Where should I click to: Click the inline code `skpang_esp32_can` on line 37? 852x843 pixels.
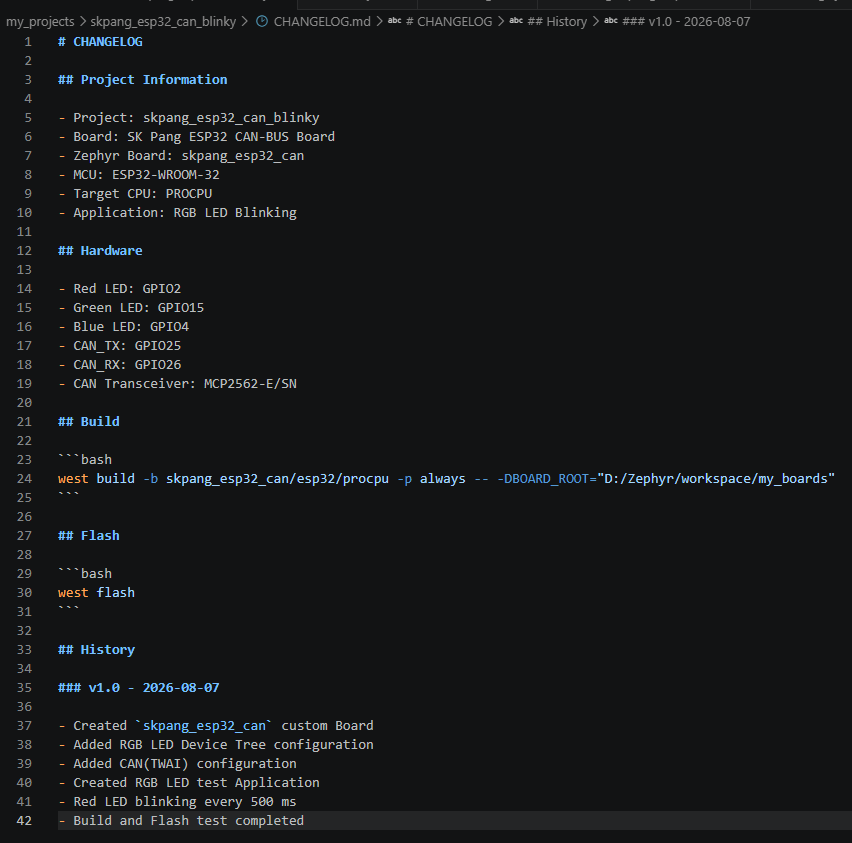tap(204, 726)
